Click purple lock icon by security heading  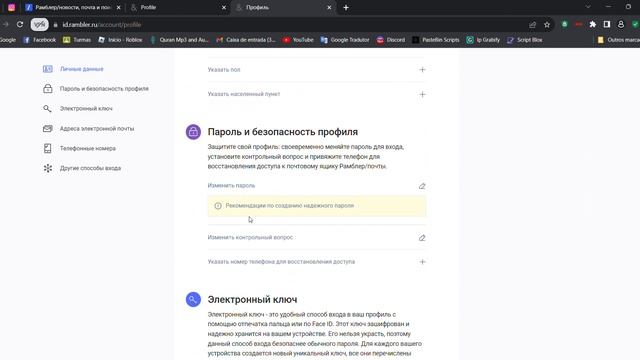pyautogui.click(x=193, y=132)
